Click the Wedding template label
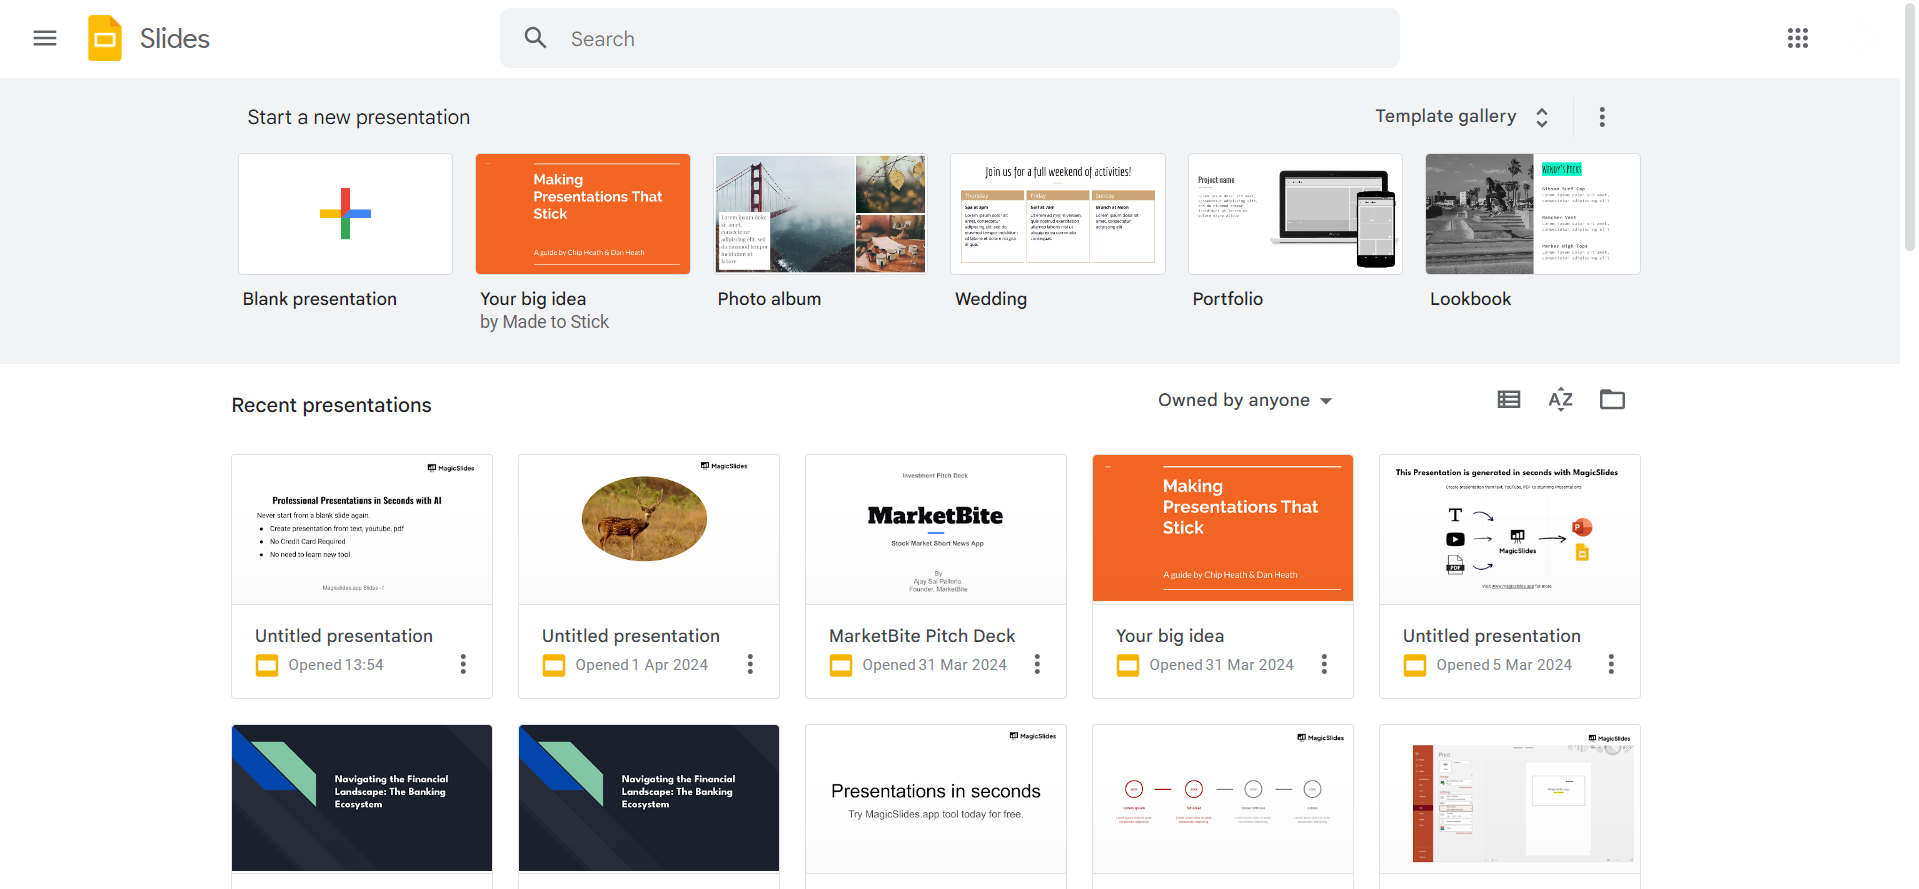 point(991,299)
